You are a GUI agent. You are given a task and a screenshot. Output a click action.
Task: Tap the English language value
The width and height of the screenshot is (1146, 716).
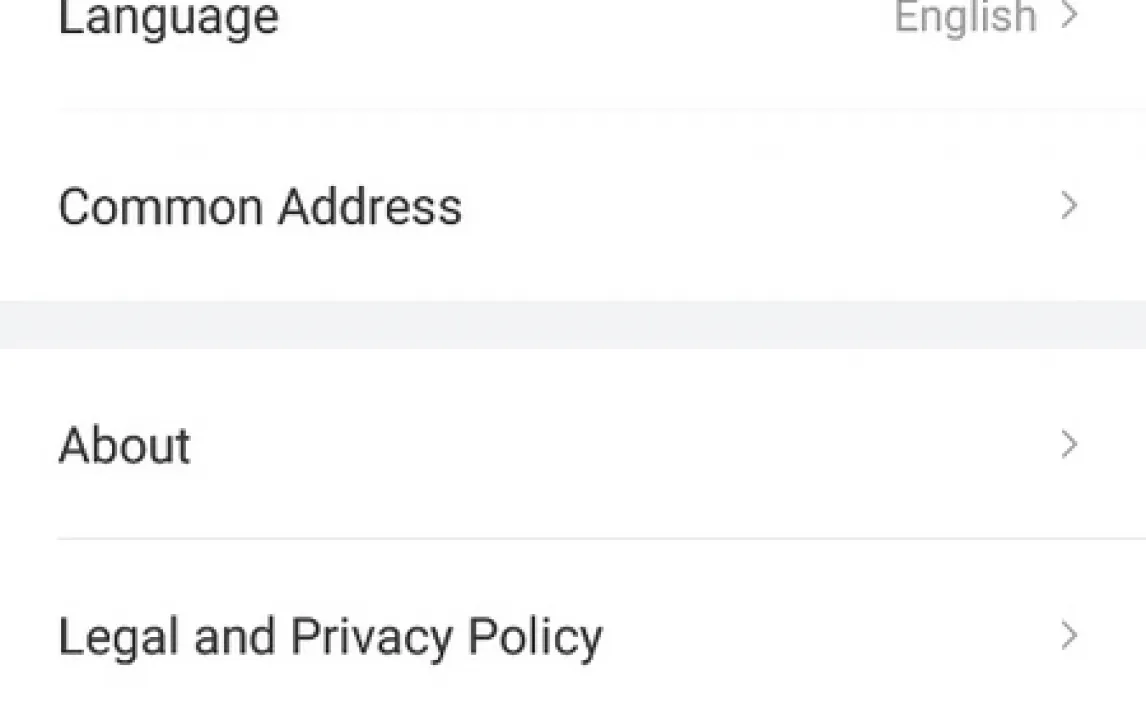tap(965, 17)
